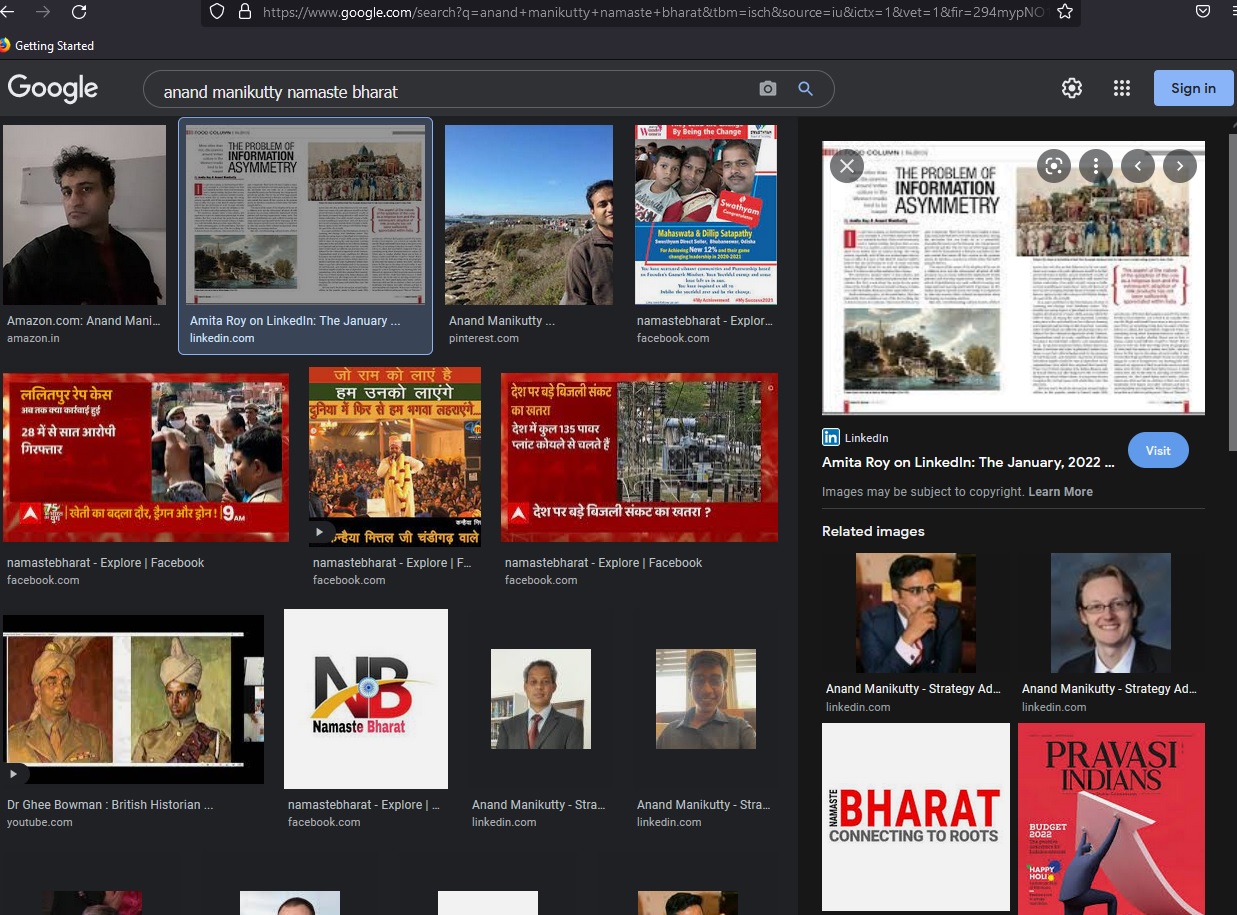Reload the page with the refresh icon

click(x=79, y=12)
